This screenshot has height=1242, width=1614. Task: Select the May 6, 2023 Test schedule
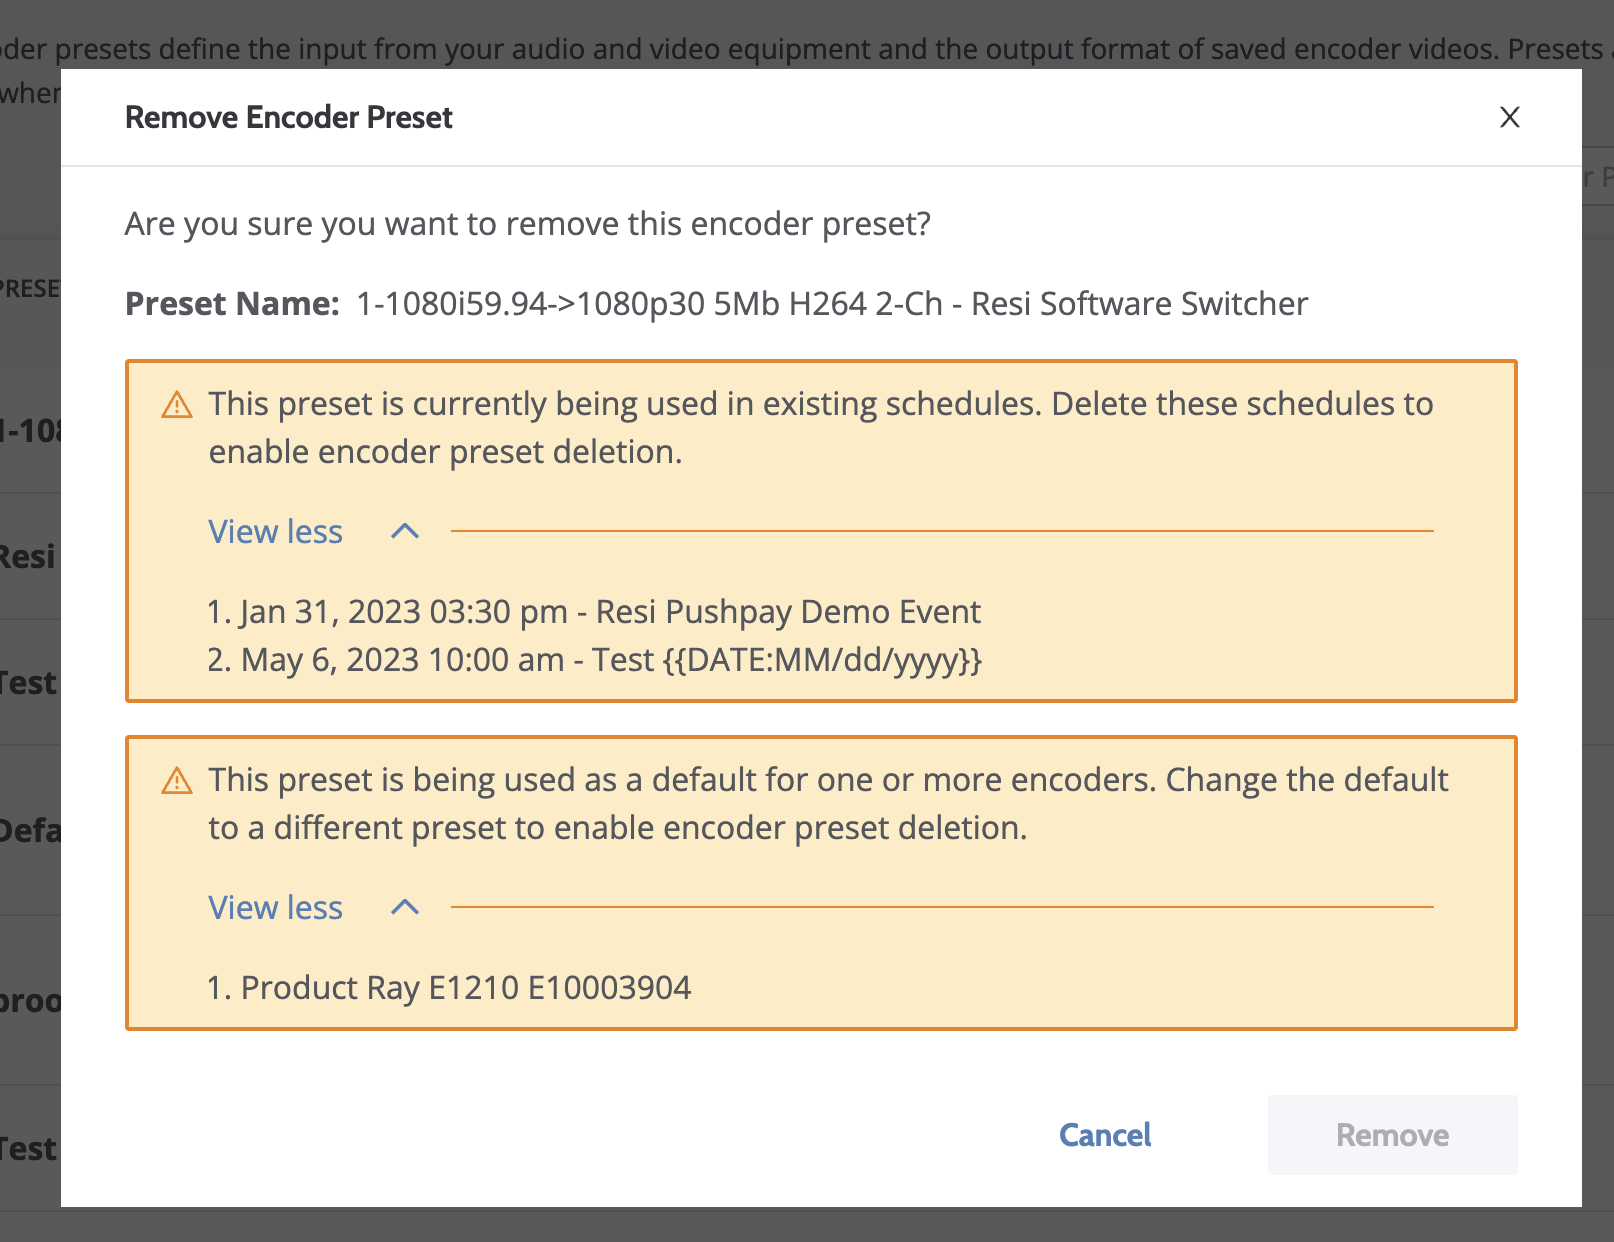tap(594, 660)
